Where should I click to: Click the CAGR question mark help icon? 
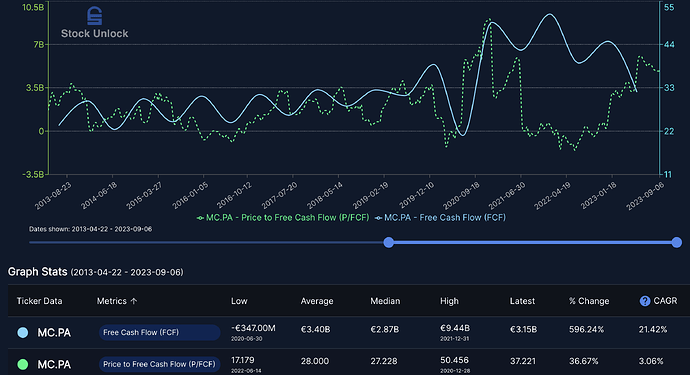pyautogui.click(x=645, y=301)
